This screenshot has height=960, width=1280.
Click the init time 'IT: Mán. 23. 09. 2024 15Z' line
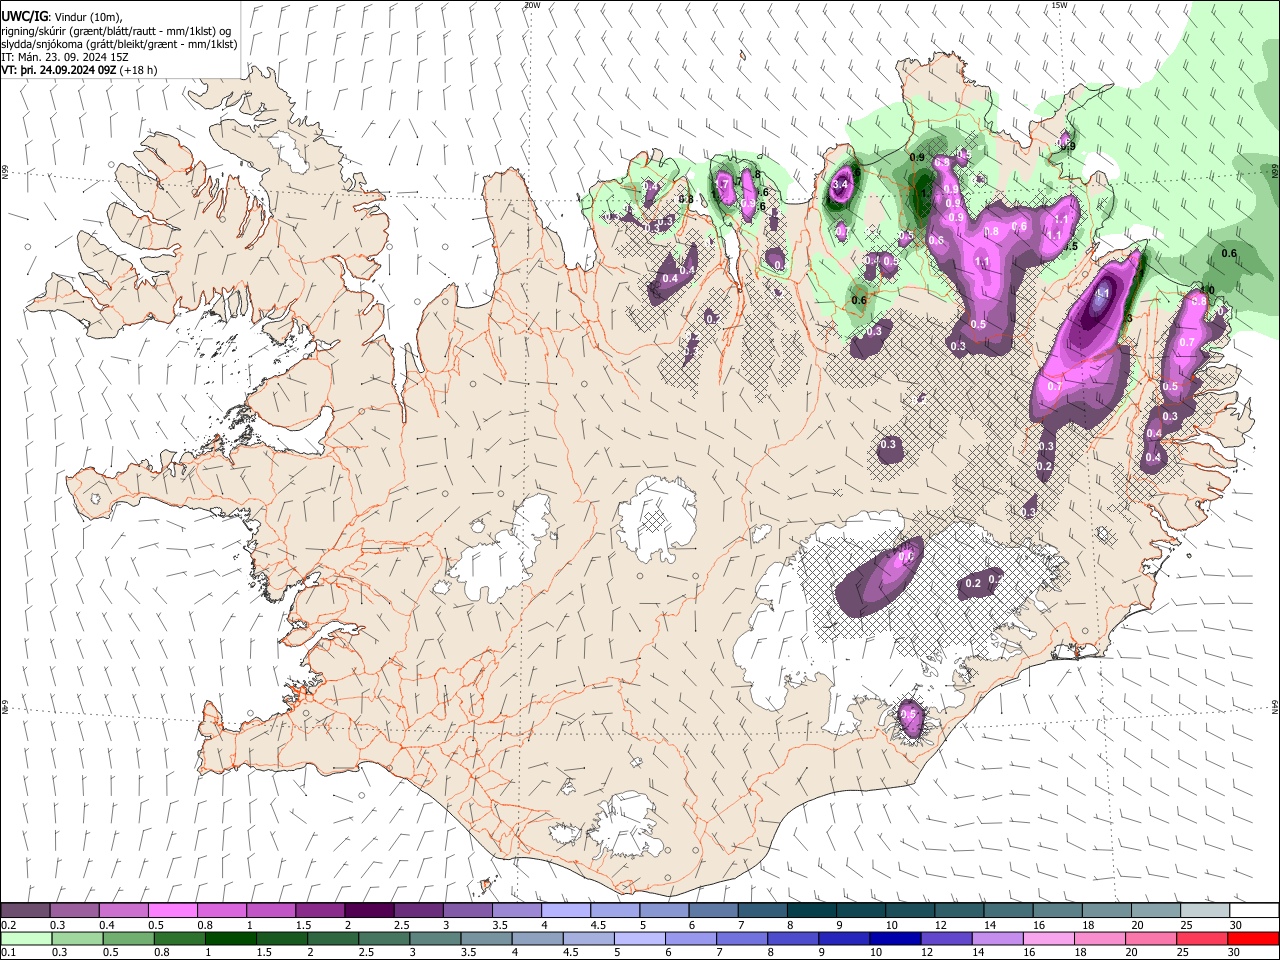pyautogui.click(x=65, y=58)
